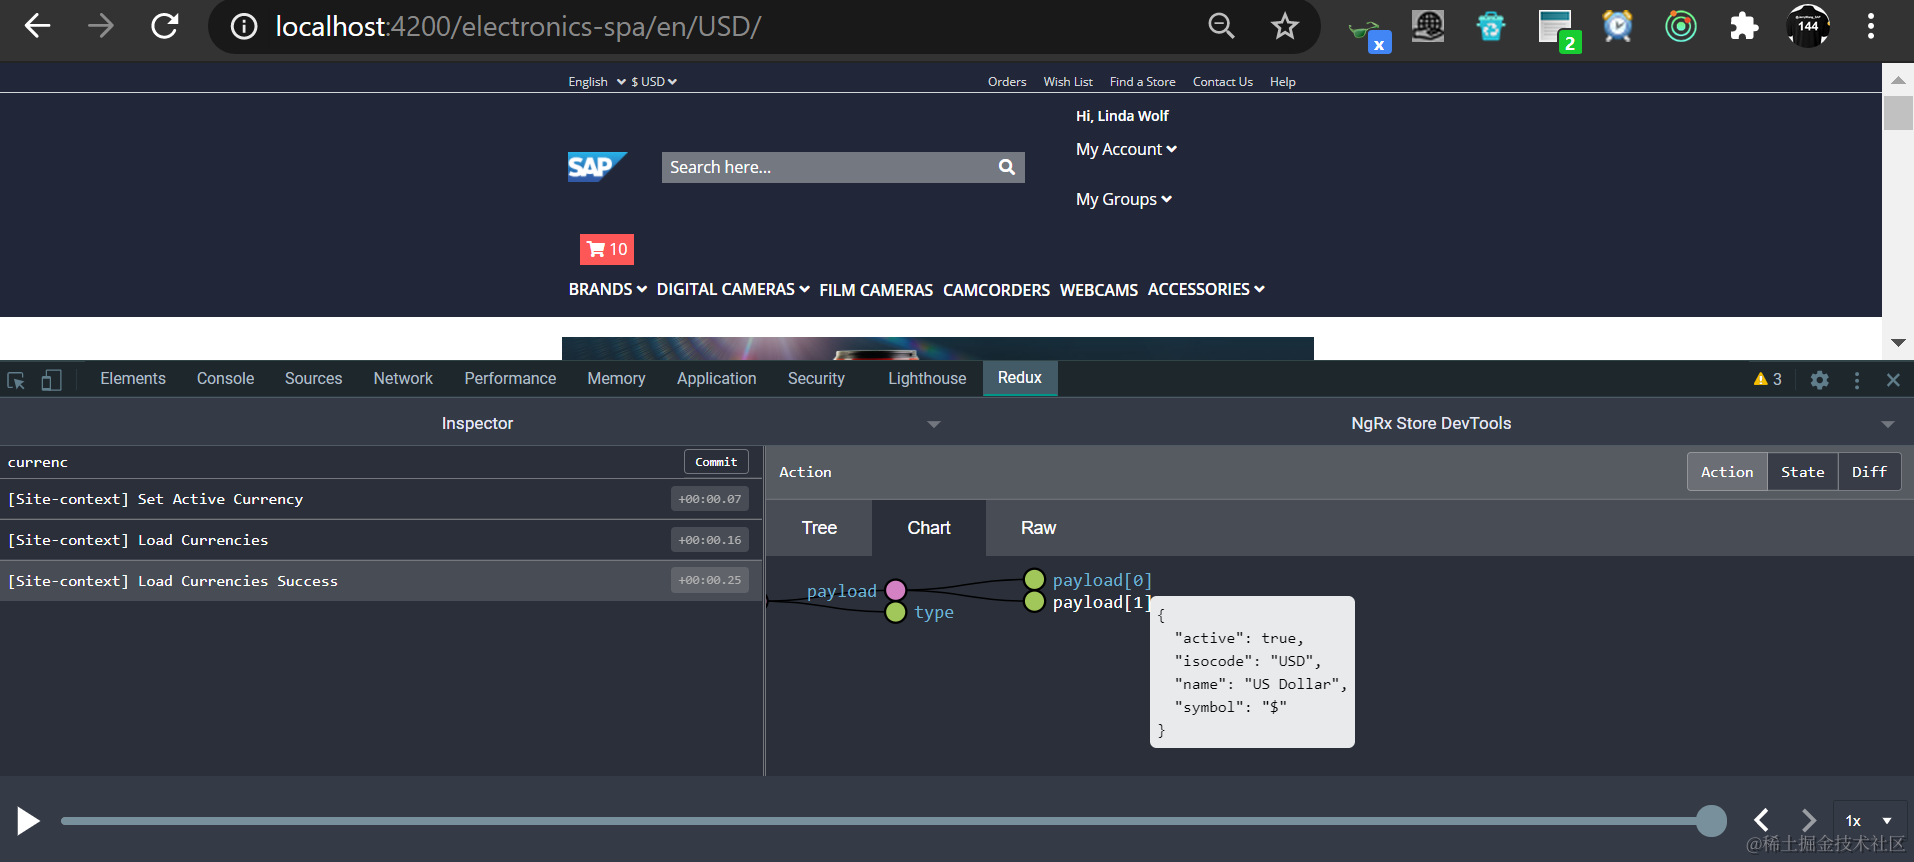Click the alarm clock extension icon

coord(1617,26)
